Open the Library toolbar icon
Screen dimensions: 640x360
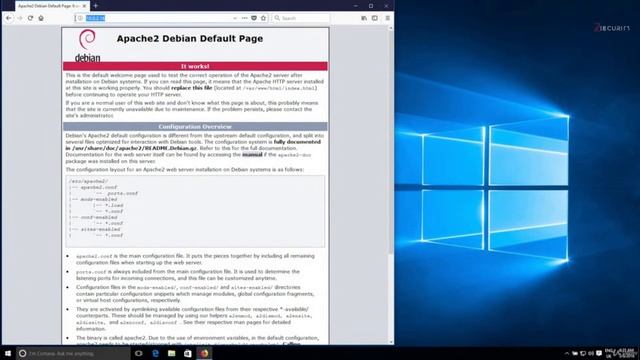click(x=364, y=18)
